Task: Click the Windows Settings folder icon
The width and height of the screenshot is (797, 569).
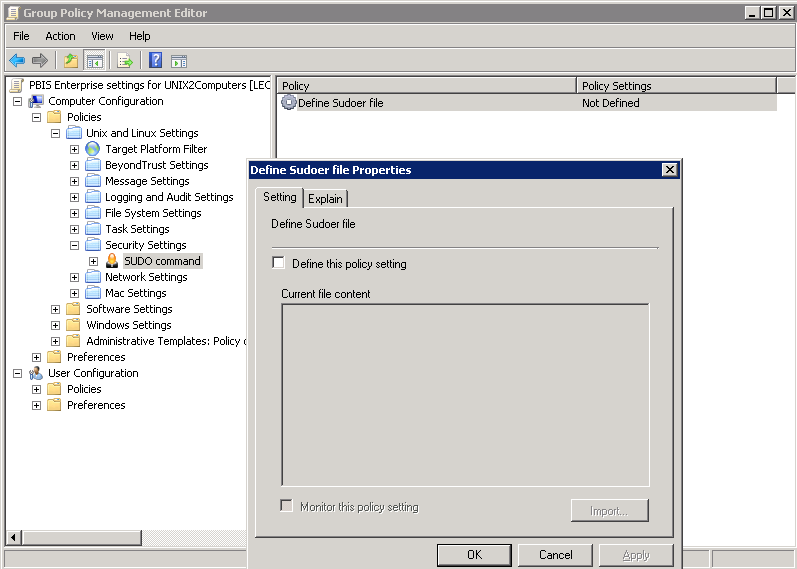Action: point(74,325)
